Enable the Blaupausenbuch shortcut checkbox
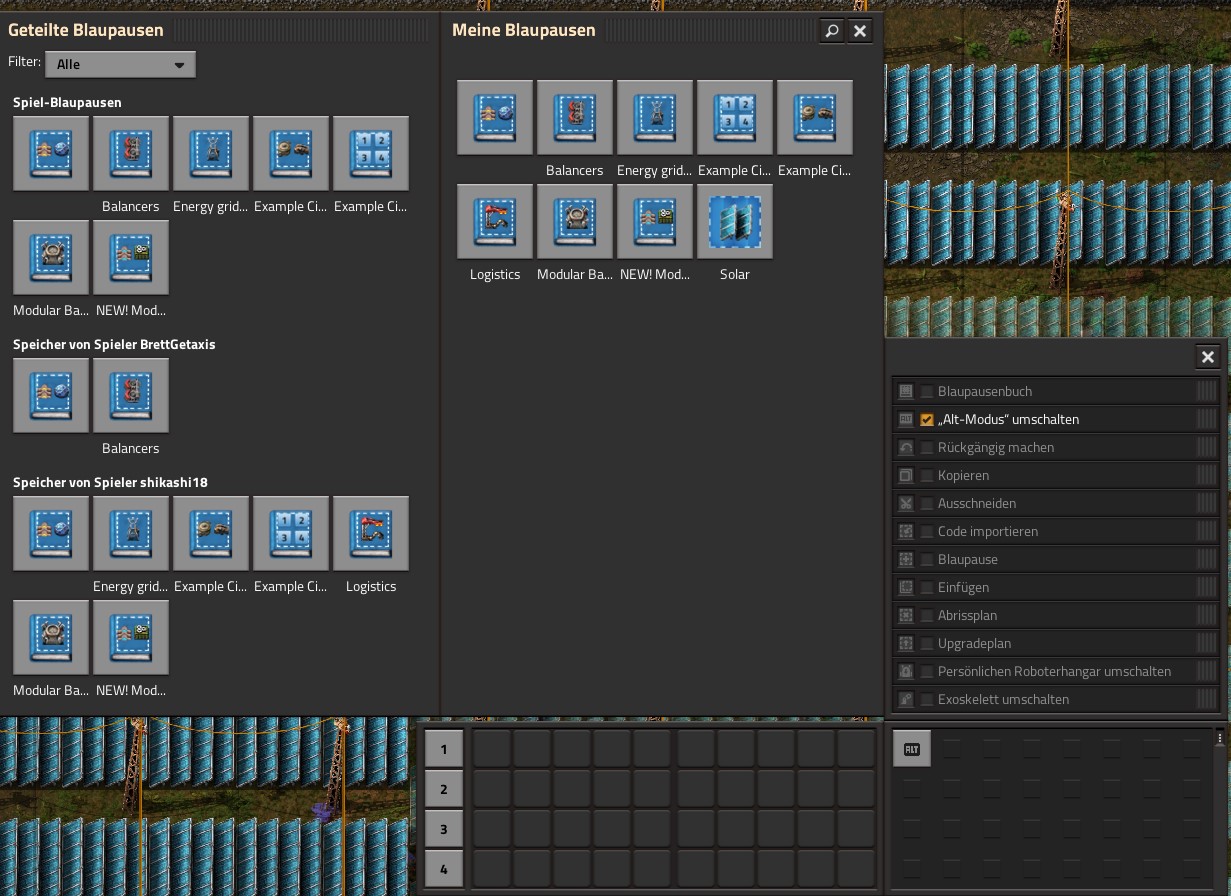The image size is (1231, 896). [x=927, y=392]
